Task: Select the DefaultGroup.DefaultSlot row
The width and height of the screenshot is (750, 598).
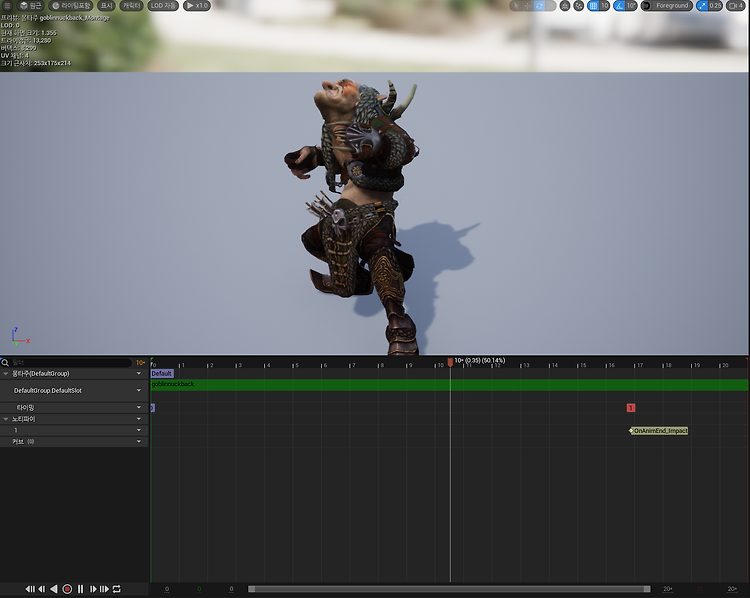Action: [74, 390]
